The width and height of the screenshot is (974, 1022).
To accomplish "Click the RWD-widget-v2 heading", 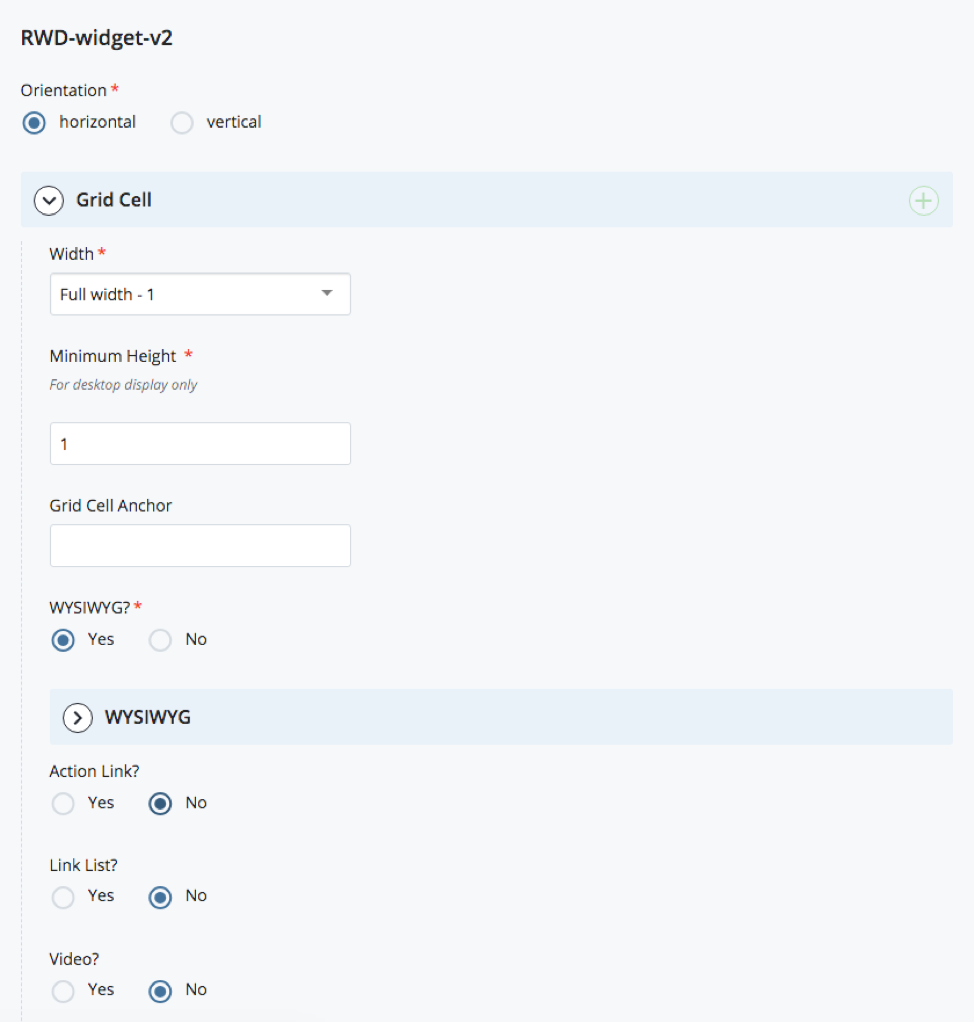I will 96,38.
